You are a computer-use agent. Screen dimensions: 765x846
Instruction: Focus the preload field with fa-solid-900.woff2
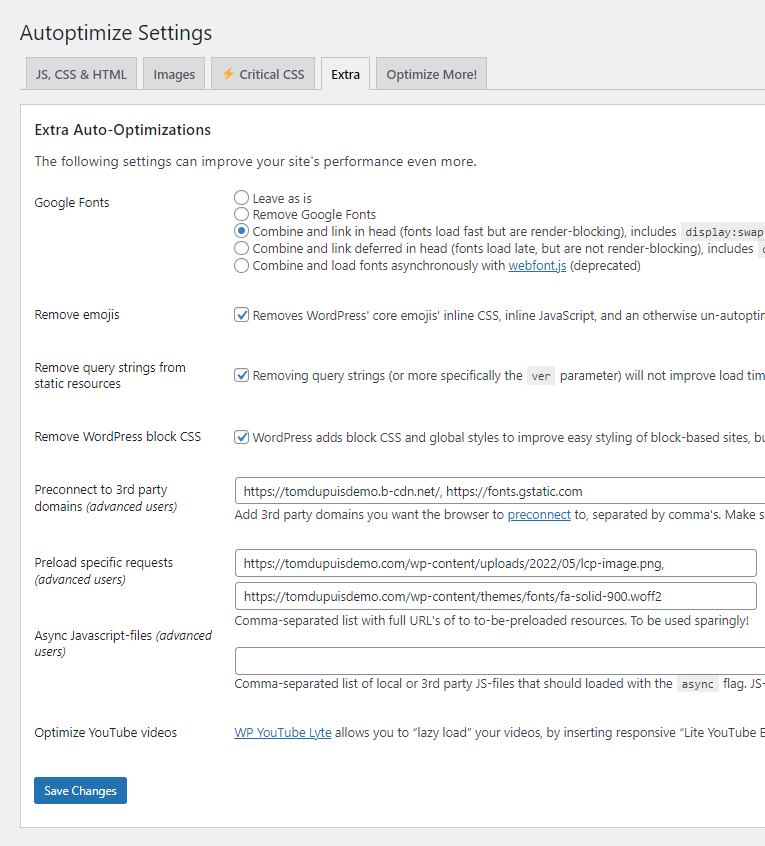pos(495,596)
